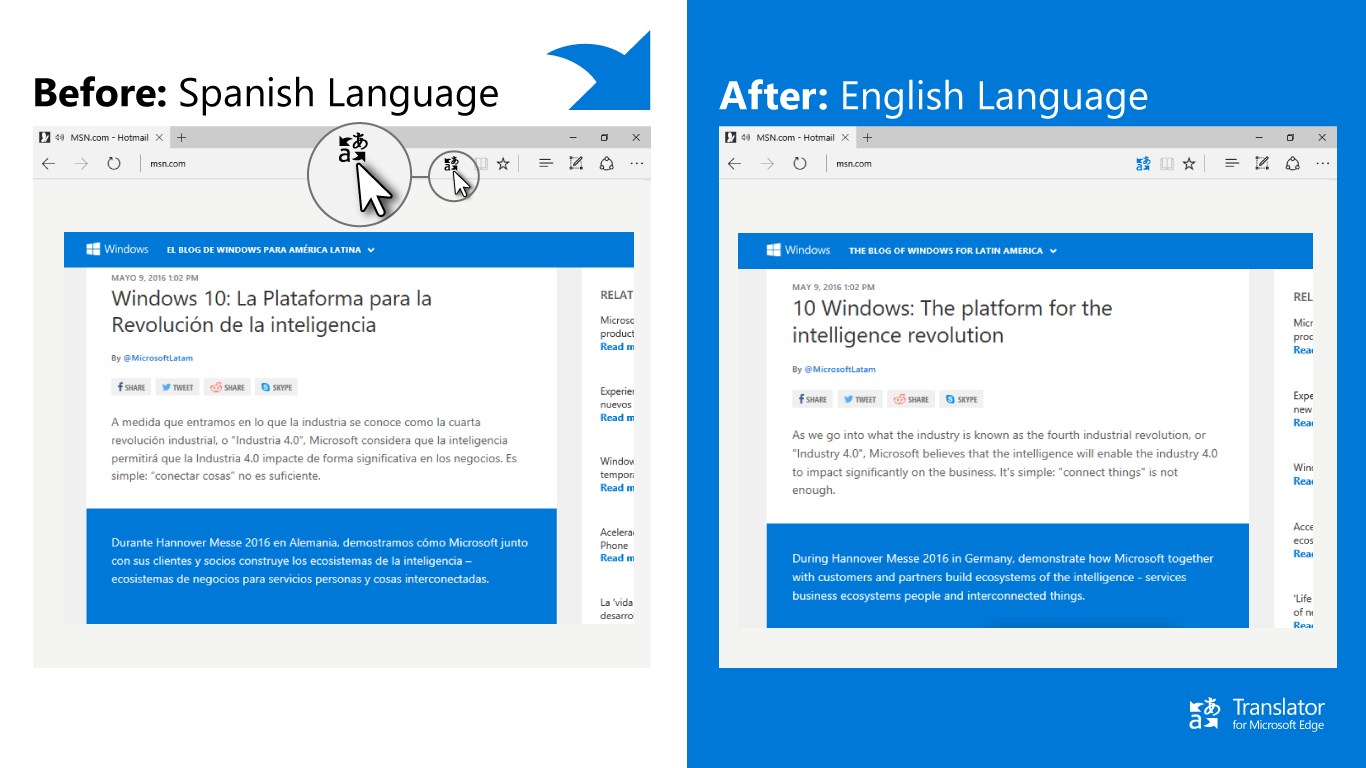Maximize the English browser window

tap(1290, 137)
